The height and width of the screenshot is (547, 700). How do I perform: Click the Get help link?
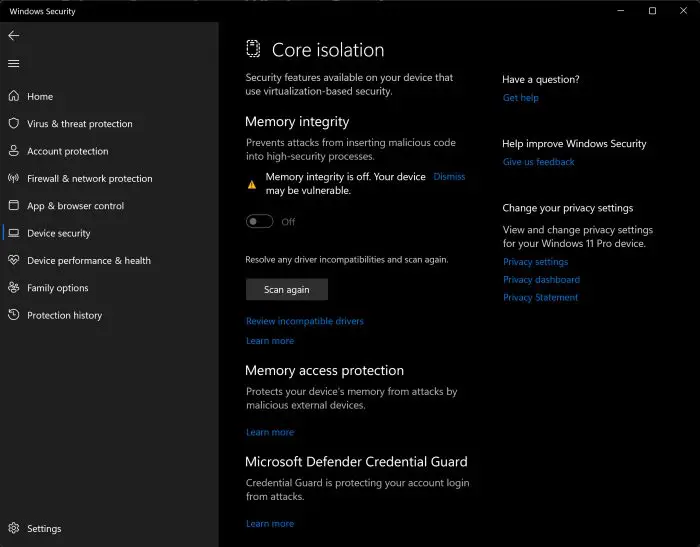(521, 98)
